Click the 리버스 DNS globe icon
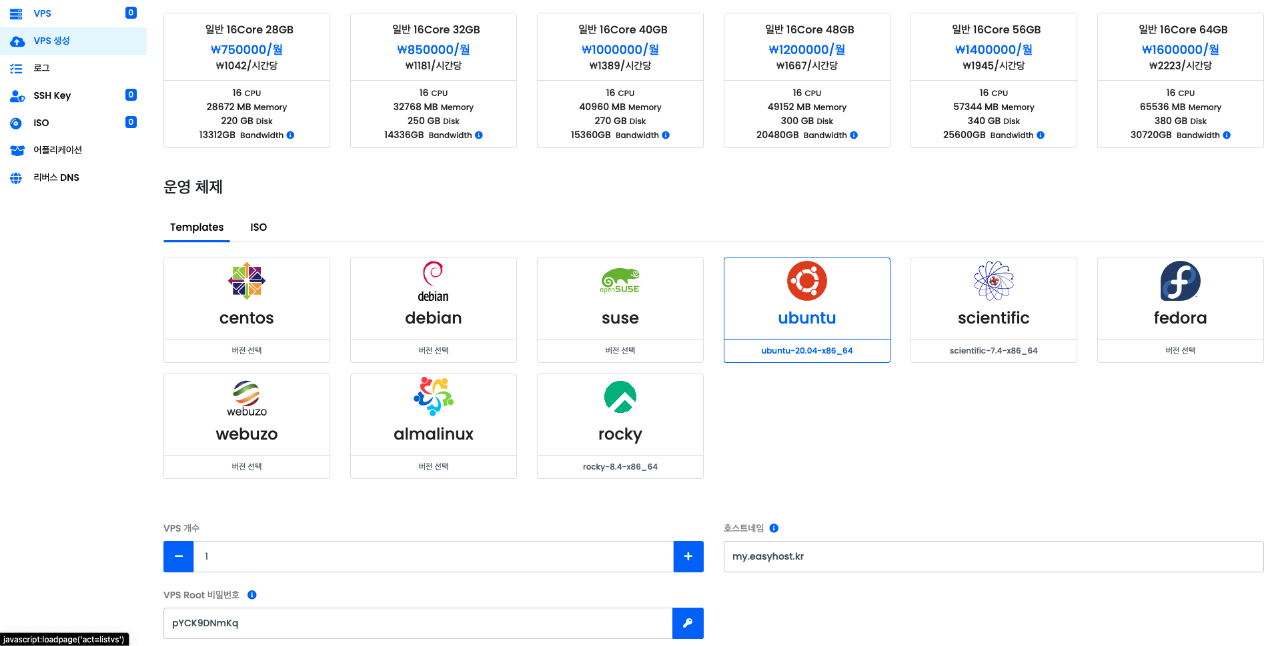 tap(16, 178)
